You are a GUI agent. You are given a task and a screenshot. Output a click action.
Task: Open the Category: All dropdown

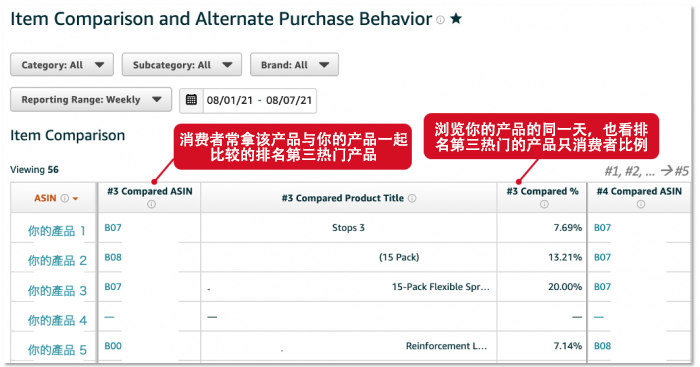[x=62, y=65]
